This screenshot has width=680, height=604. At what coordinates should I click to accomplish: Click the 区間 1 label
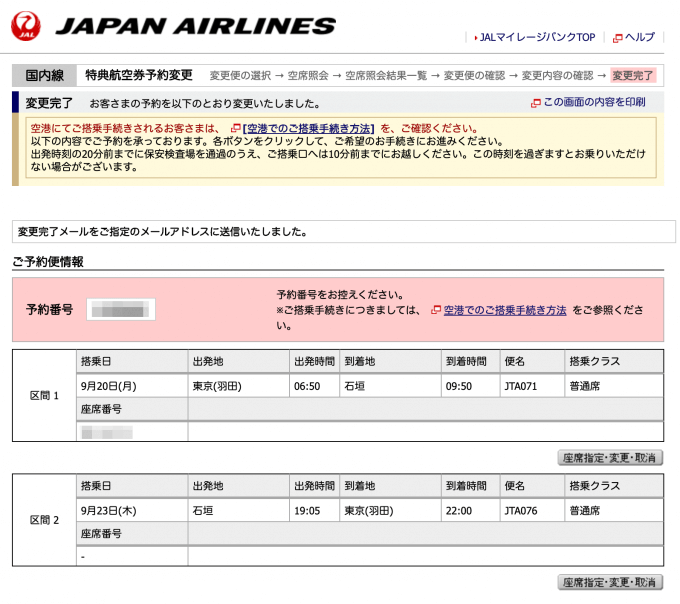click(x=44, y=395)
